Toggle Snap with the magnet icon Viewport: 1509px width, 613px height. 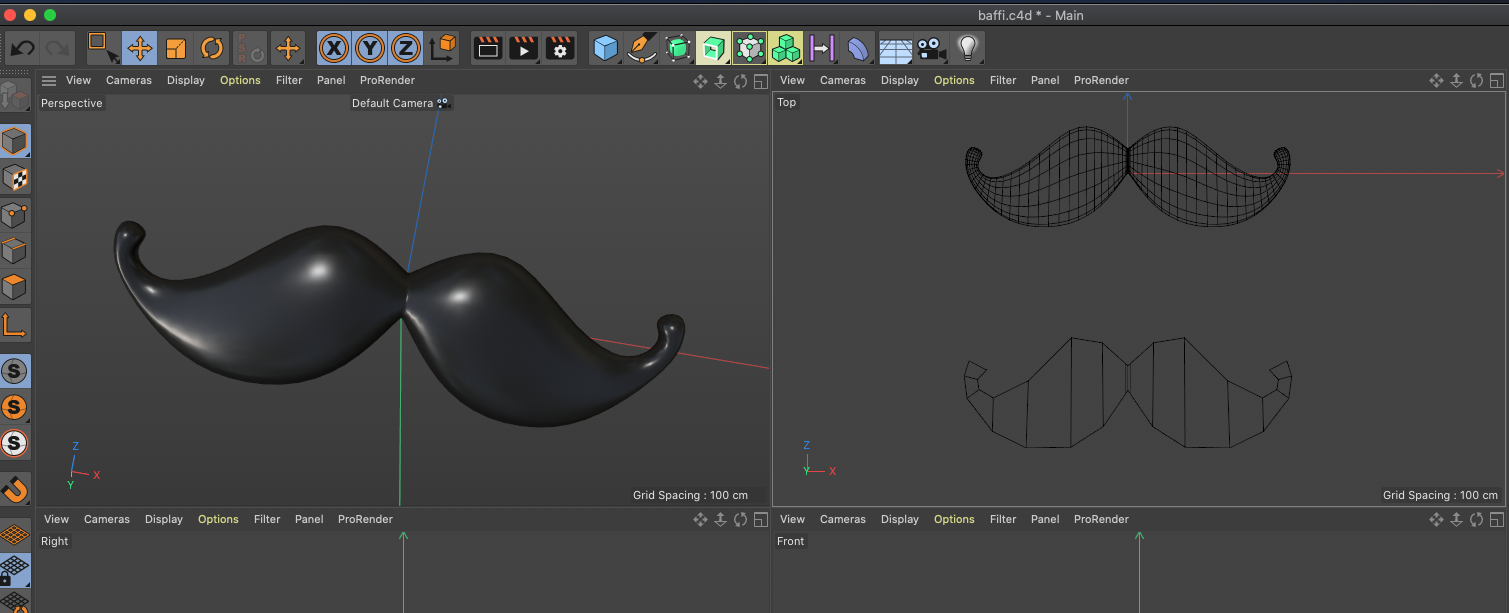[15, 489]
